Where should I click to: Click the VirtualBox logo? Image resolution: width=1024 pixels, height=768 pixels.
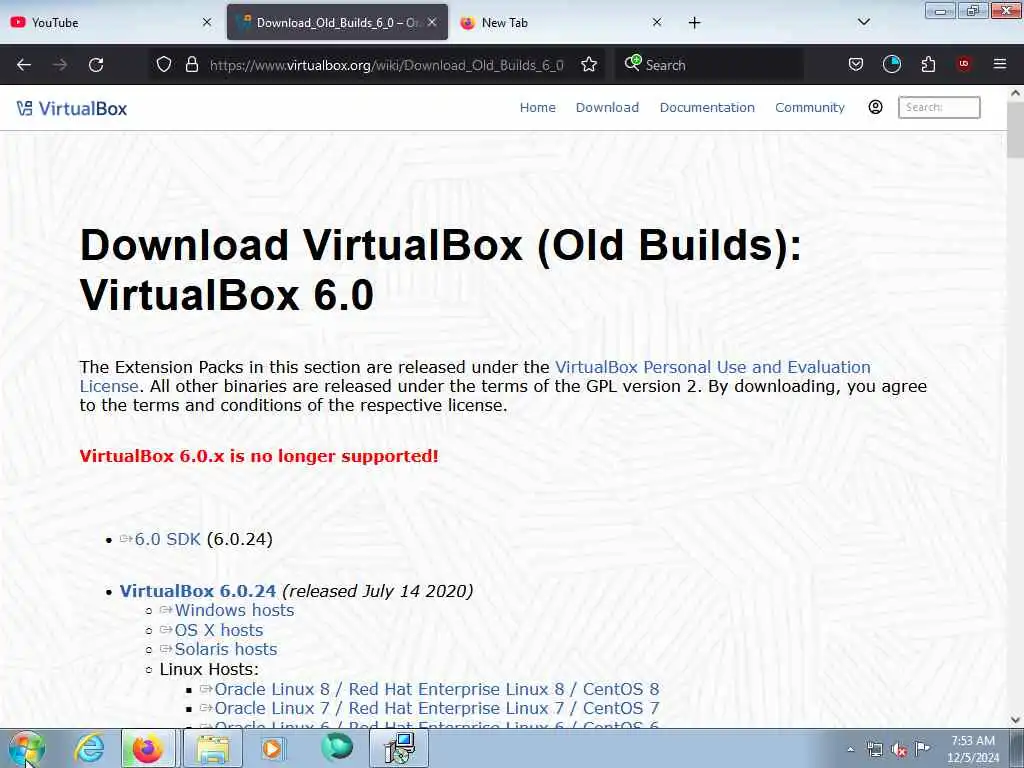pyautogui.click(x=72, y=108)
